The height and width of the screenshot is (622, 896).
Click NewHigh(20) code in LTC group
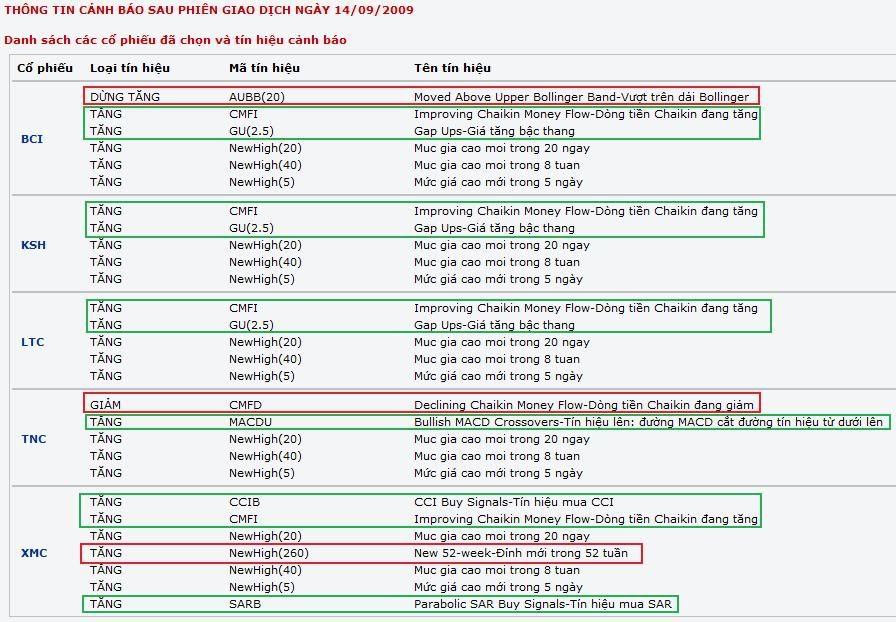pyautogui.click(x=265, y=342)
